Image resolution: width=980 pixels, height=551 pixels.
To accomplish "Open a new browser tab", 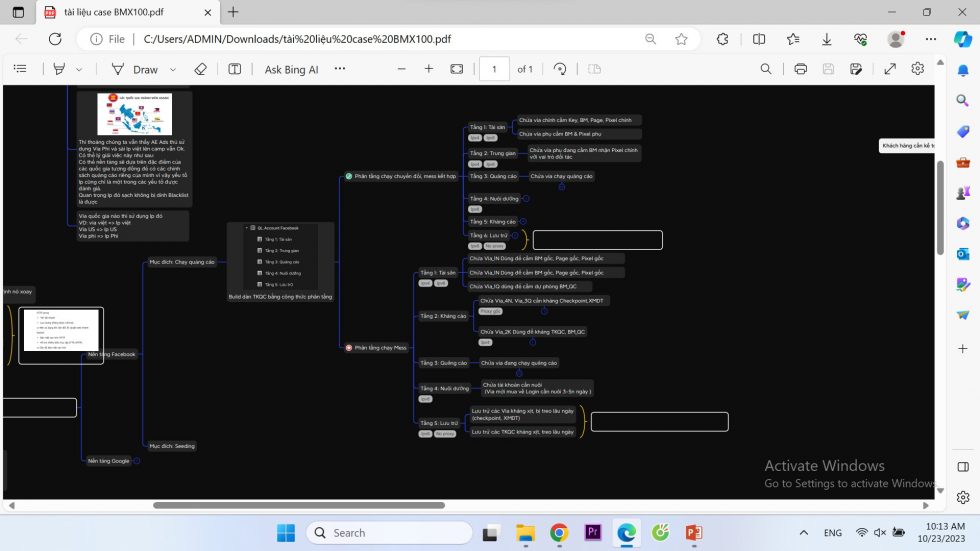I will 233,12.
